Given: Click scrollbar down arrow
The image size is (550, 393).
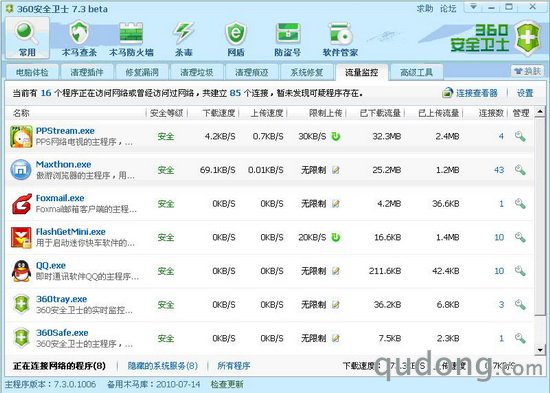Looking at the screenshot, I should [x=540, y=349].
